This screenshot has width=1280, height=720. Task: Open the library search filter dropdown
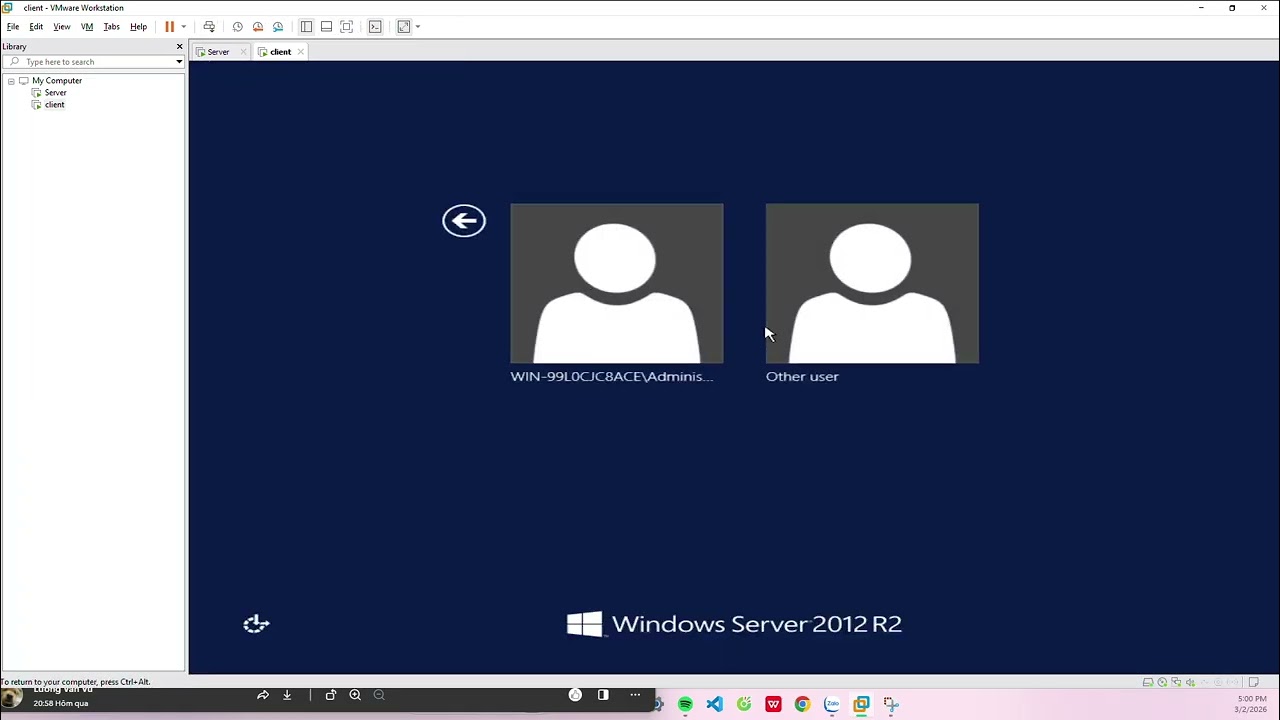click(x=179, y=62)
